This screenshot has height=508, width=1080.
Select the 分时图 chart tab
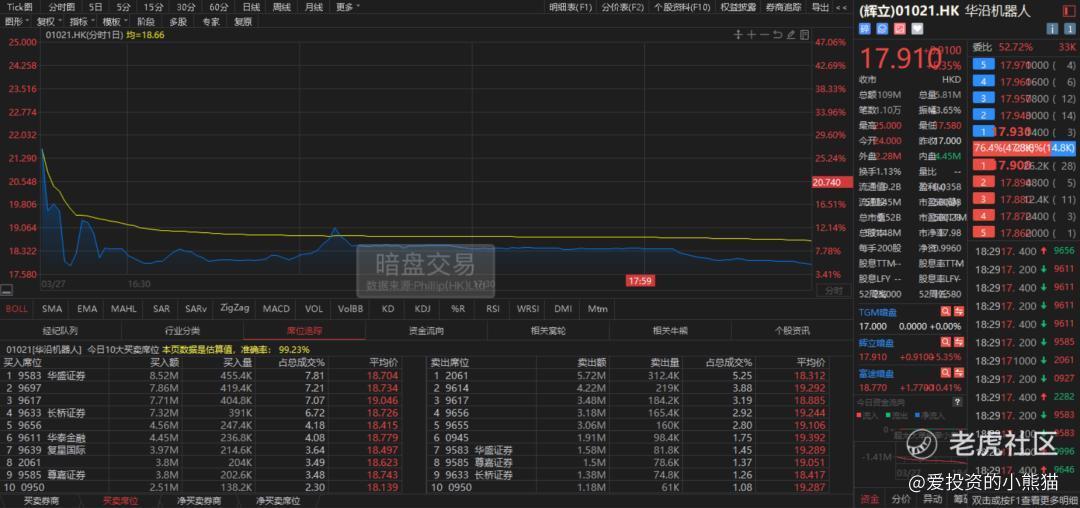click(x=61, y=7)
